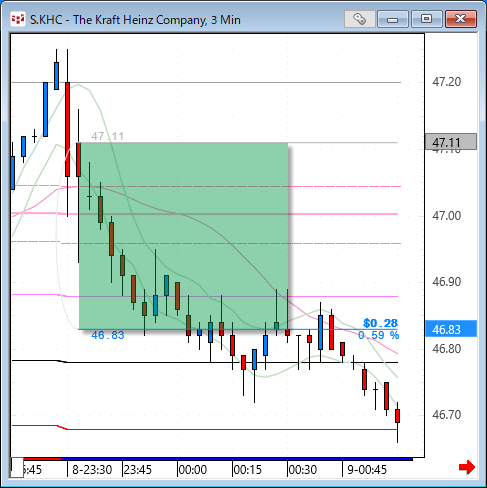Viewport: 487px width, 488px height.
Task: Select the gray 47.11 price marker
Action: [451, 142]
